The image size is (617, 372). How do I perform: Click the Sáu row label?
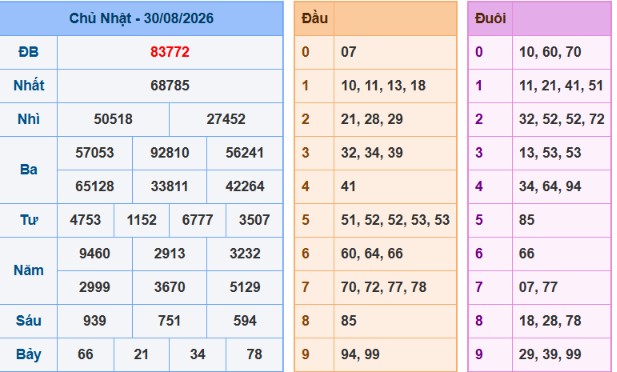28,321
